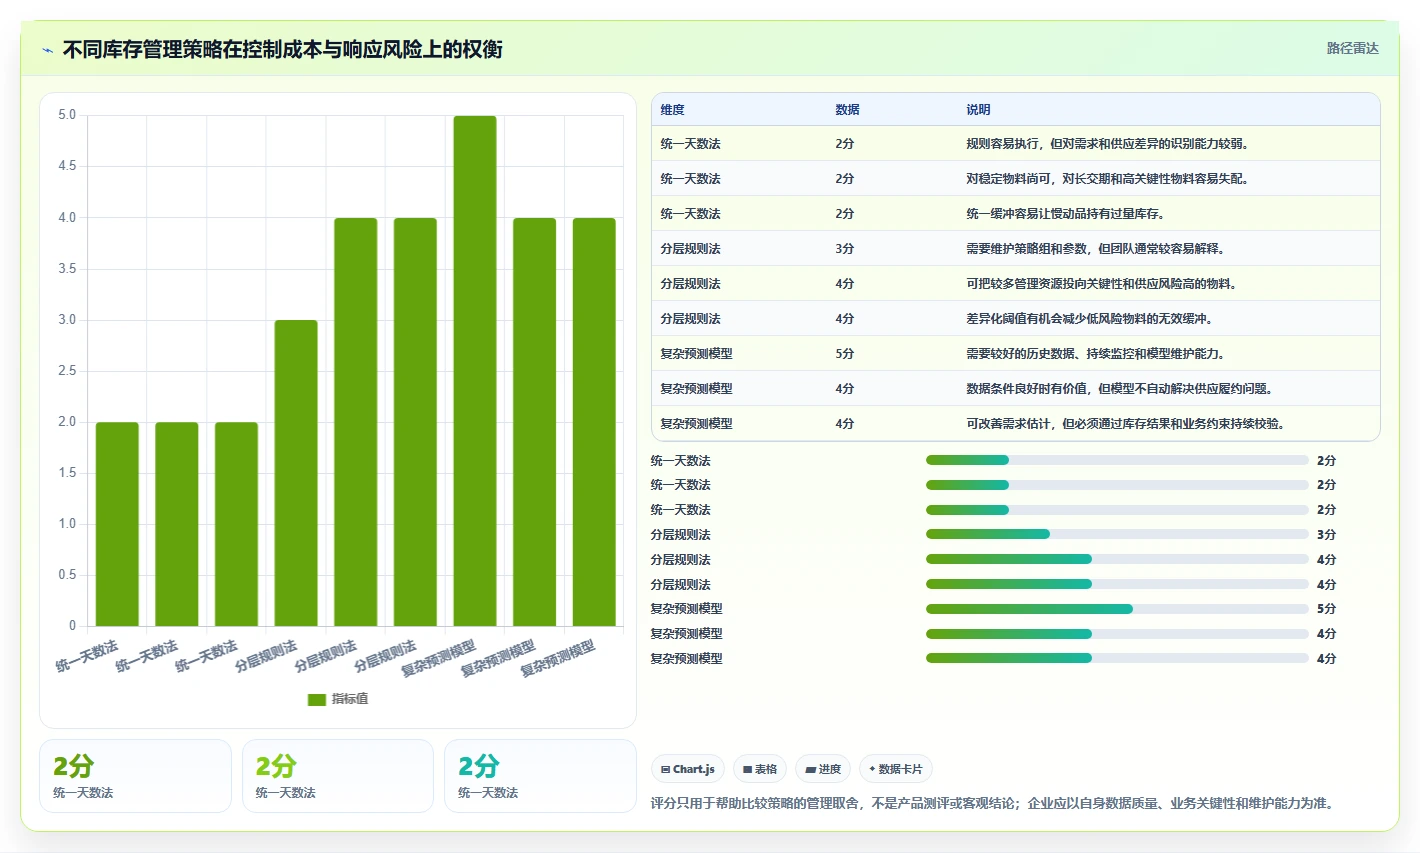Select the row 规则容易执行，但对需求和供应差异的识别能力较弱

[x=1015, y=144]
